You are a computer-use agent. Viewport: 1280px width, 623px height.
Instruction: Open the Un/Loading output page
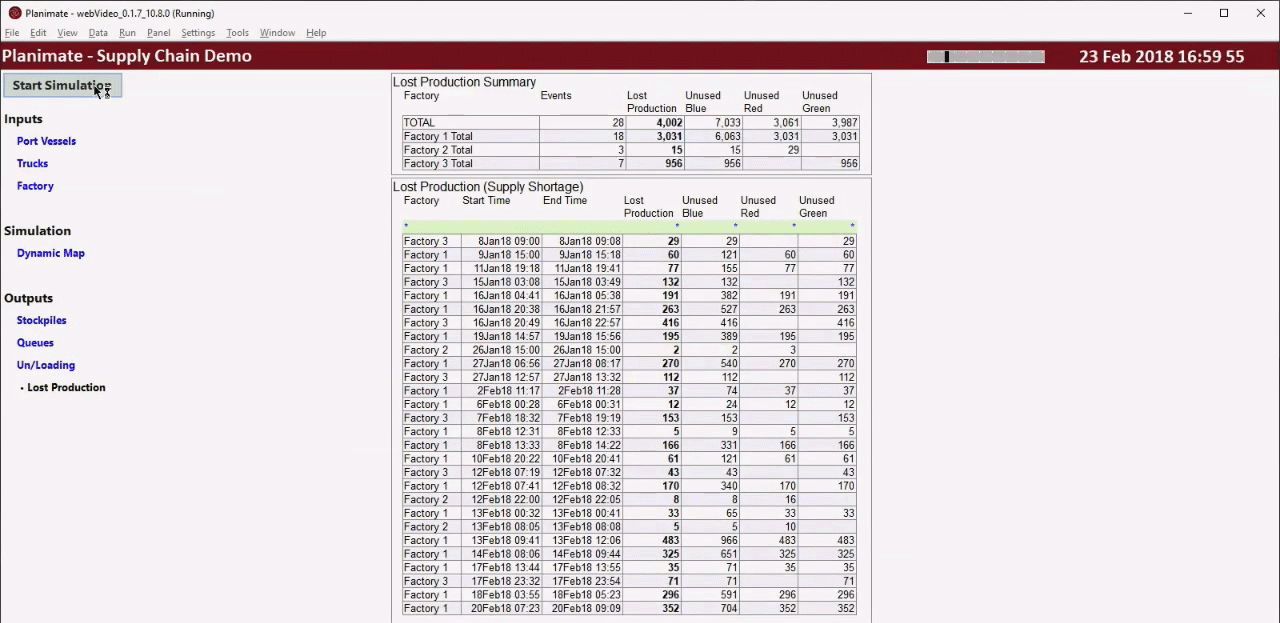(x=45, y=365)
